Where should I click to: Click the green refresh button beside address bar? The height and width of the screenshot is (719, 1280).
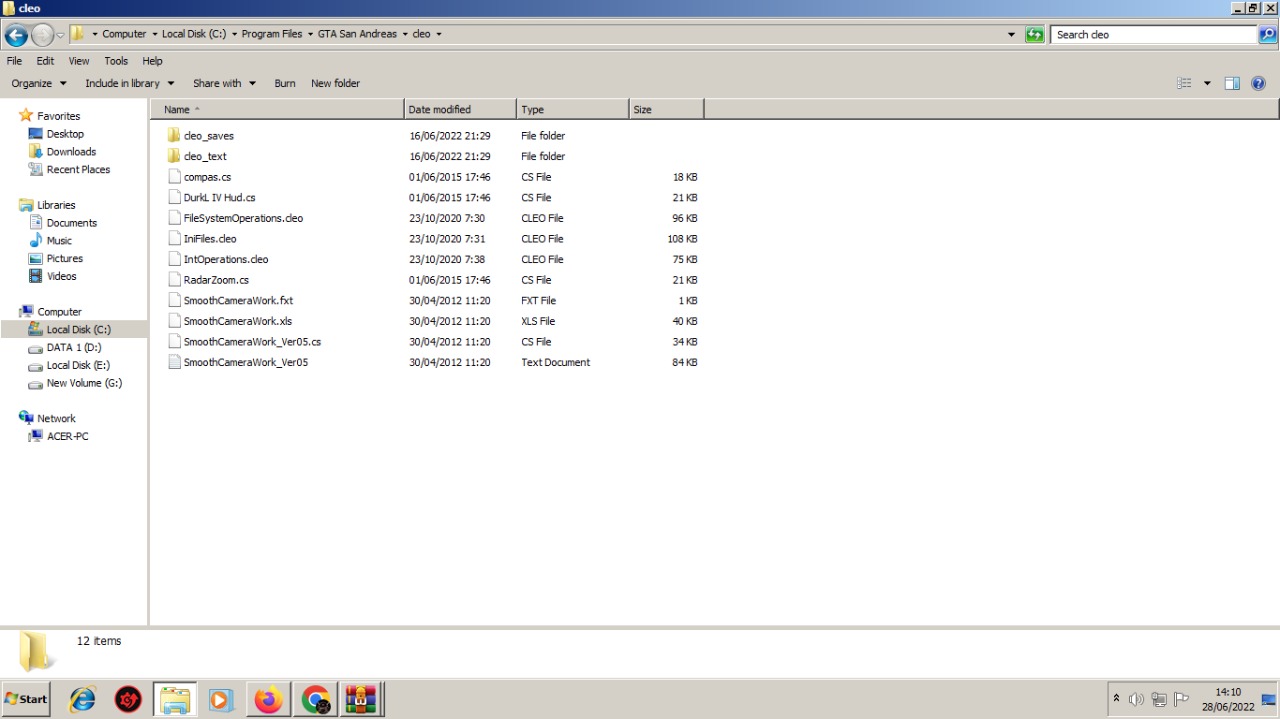pyautogui.click(x=1035, y=34)
